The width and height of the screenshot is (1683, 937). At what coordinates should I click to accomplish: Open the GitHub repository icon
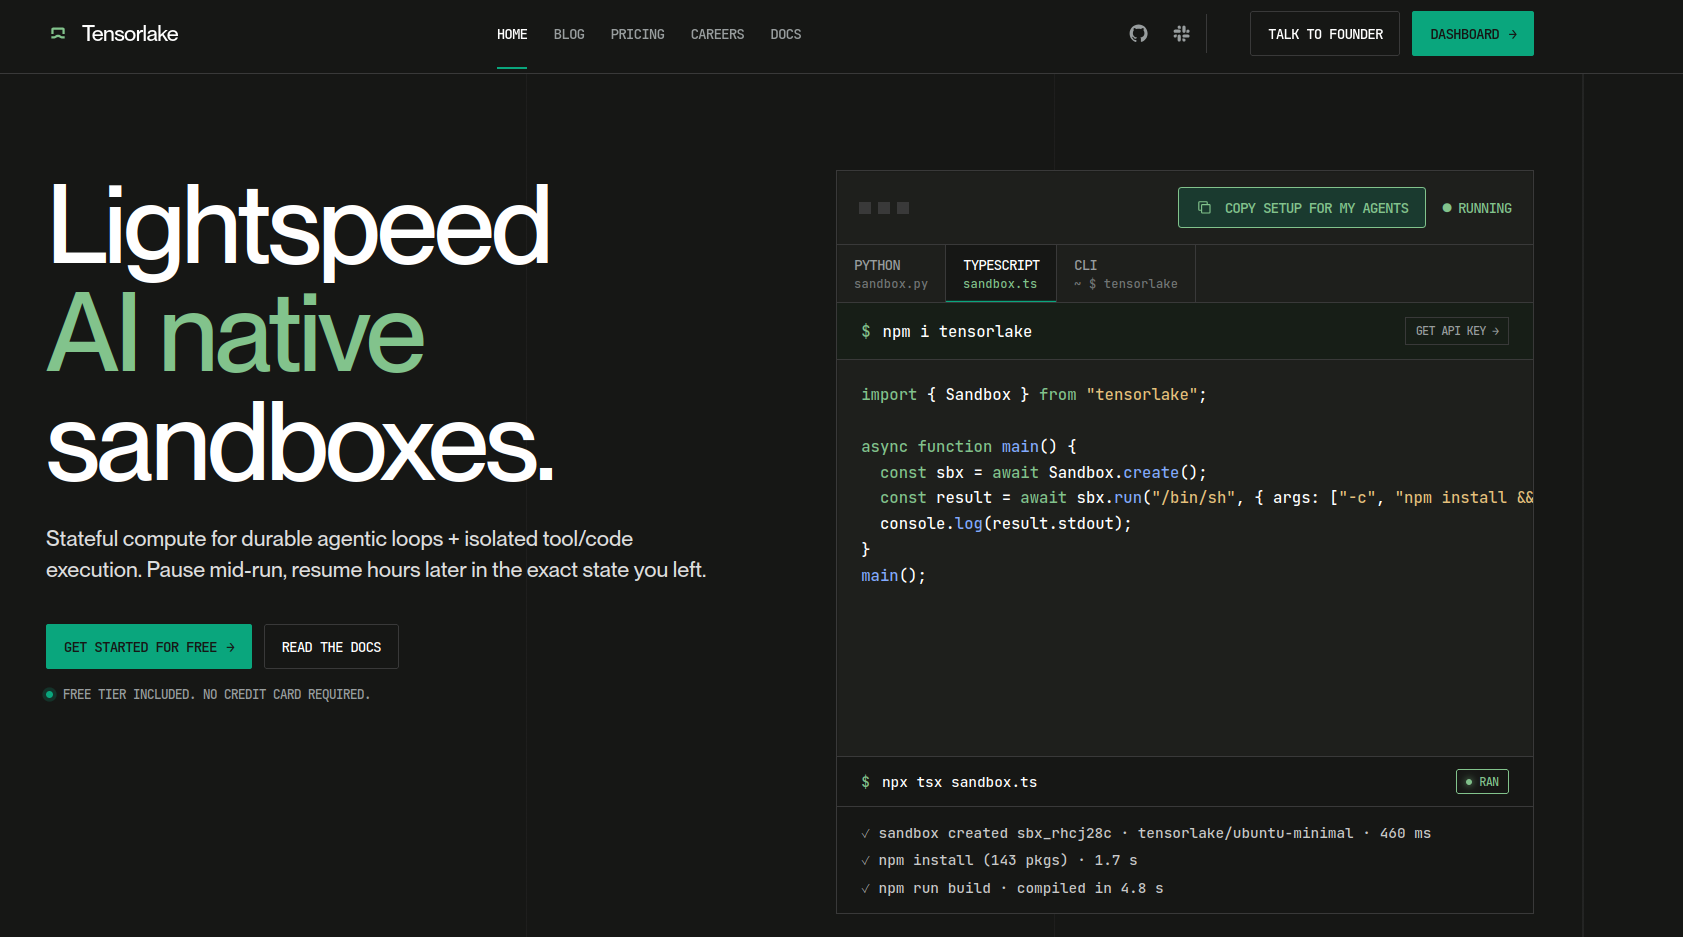coord(1138,34)
